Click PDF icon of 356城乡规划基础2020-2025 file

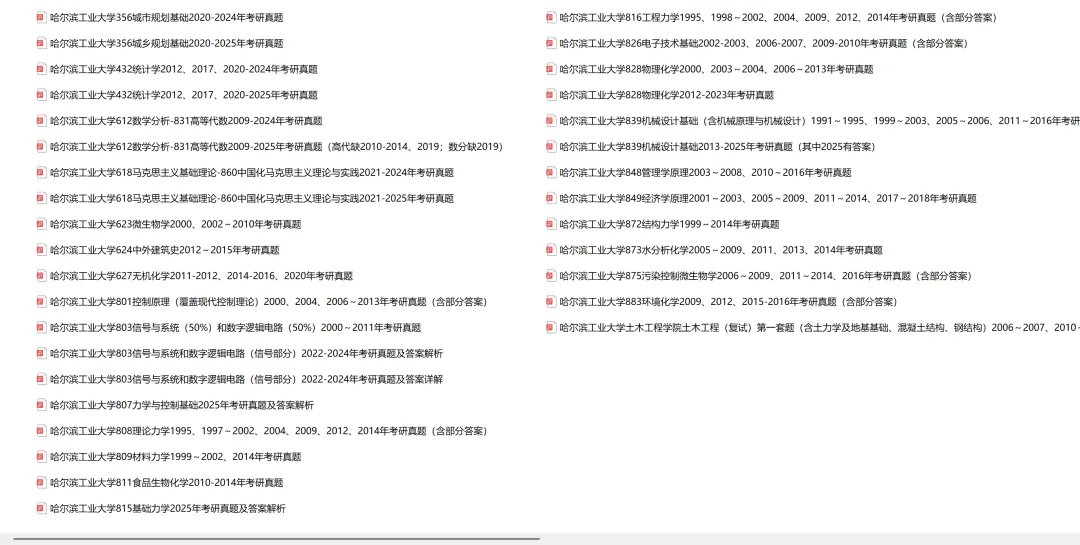point(41,43)
